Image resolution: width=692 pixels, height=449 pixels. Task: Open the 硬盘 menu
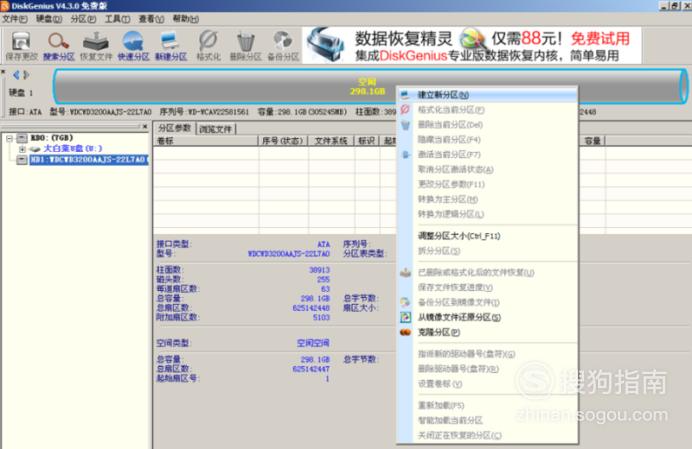coord(49,19)
